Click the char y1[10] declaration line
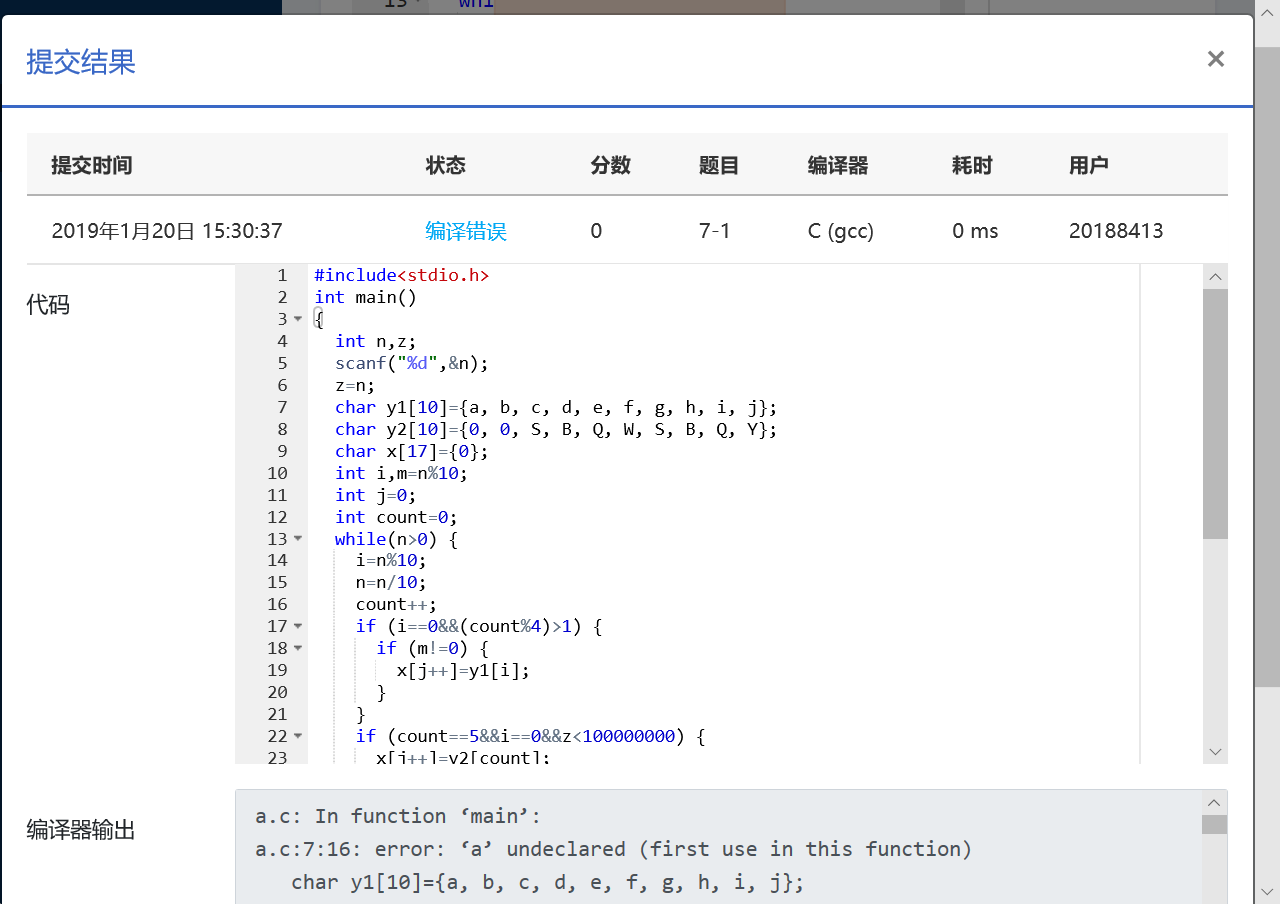The image size is (1280, 904). pyautogui.click(x=556, y=407)
